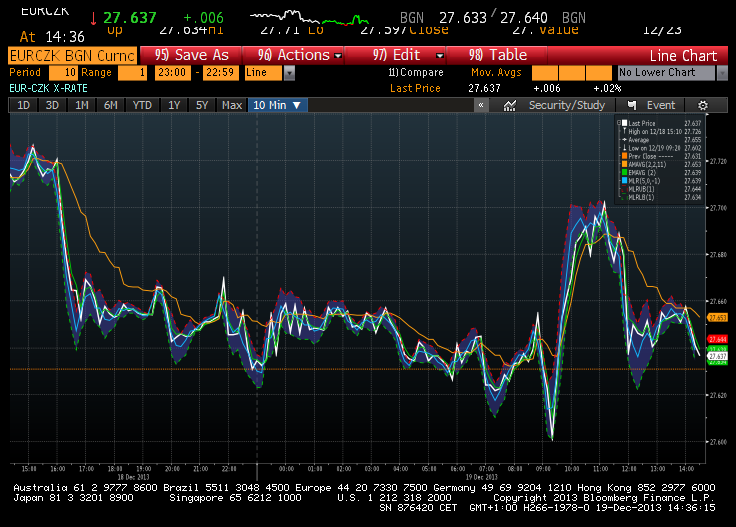
Task: Select the 1M range tab
Action: [x=82, y=105]
